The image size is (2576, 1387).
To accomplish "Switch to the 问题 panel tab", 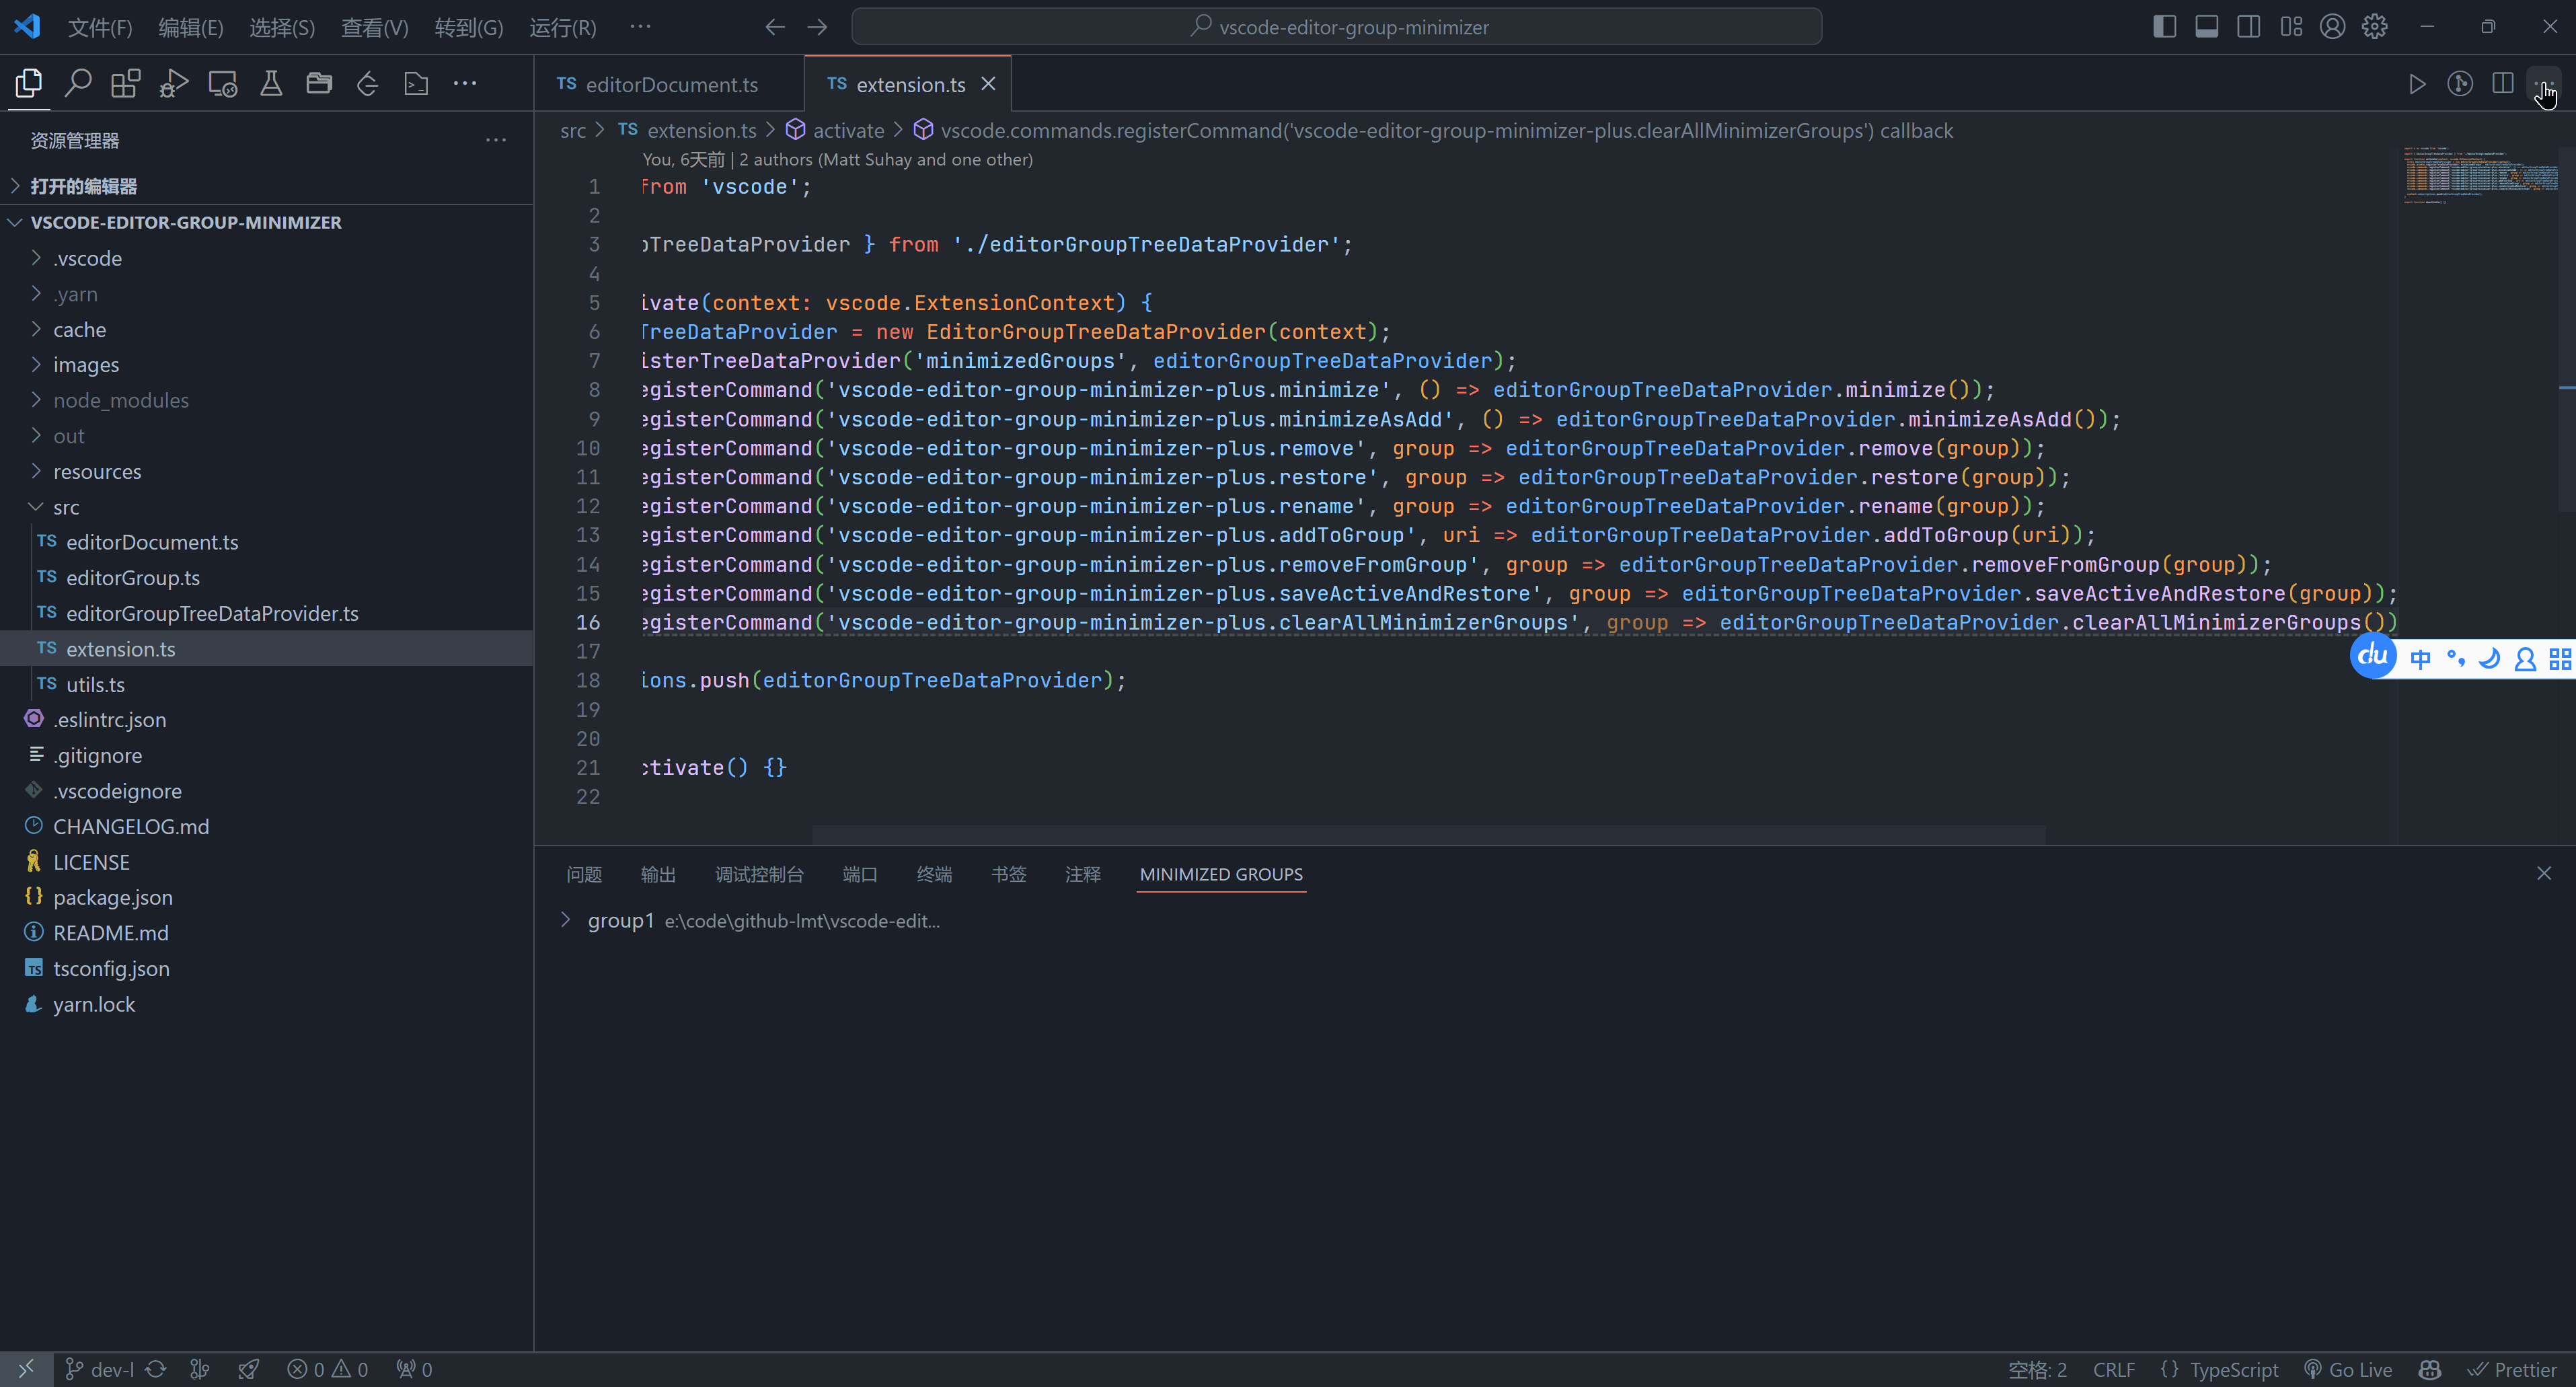I will (x=584, y=874).
